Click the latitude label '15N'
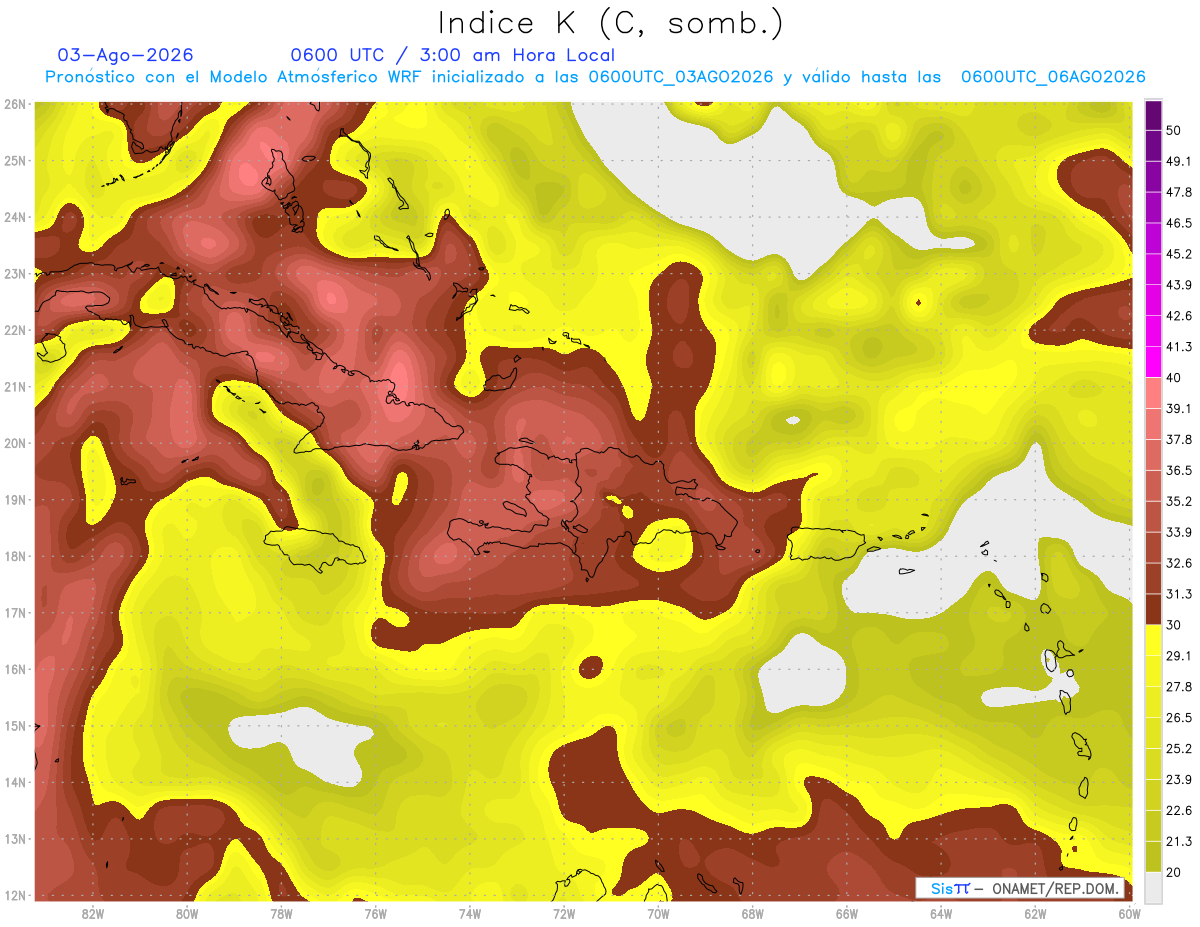The image size is (1200, 927). 15,726
